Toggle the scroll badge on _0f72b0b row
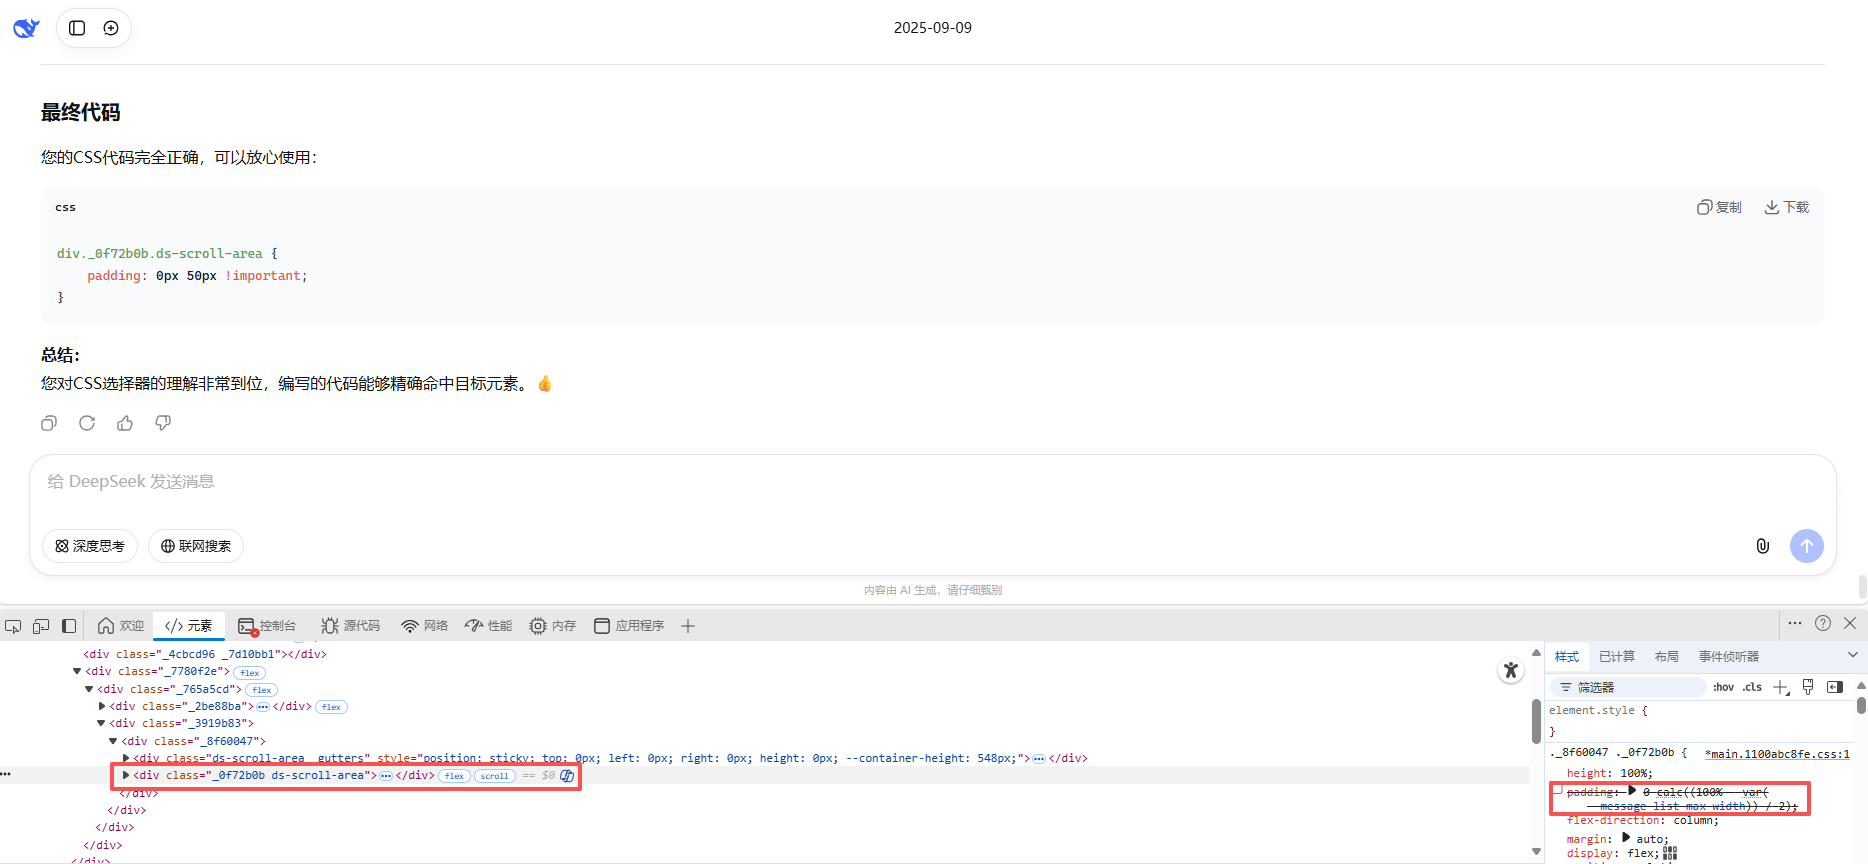The height and width of the screenshot is (864, 1868). (x=494, y=776)
